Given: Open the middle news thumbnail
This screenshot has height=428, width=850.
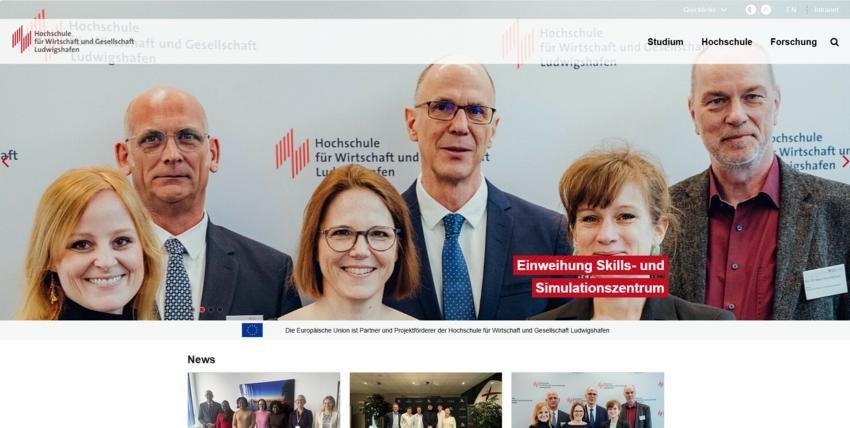Looking at the screenshot, I should click(426, 400).
